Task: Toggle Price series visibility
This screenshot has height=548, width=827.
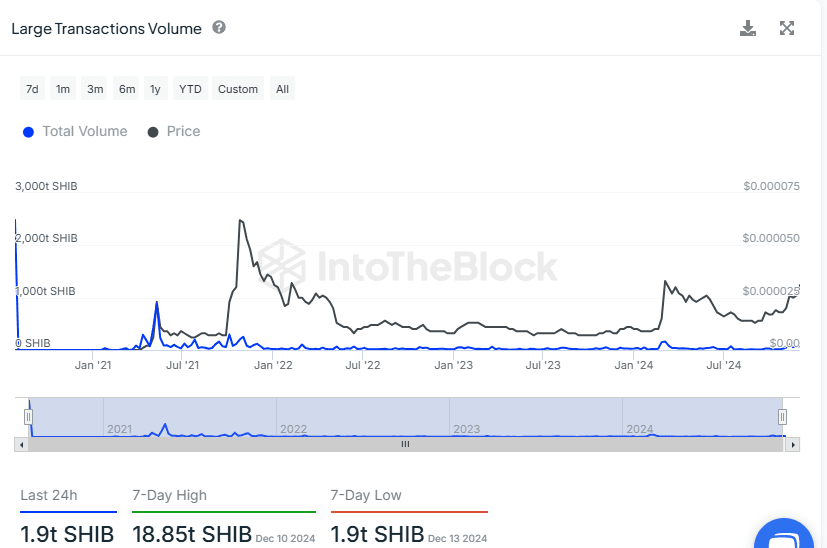Action: click(x=174, y=131)
